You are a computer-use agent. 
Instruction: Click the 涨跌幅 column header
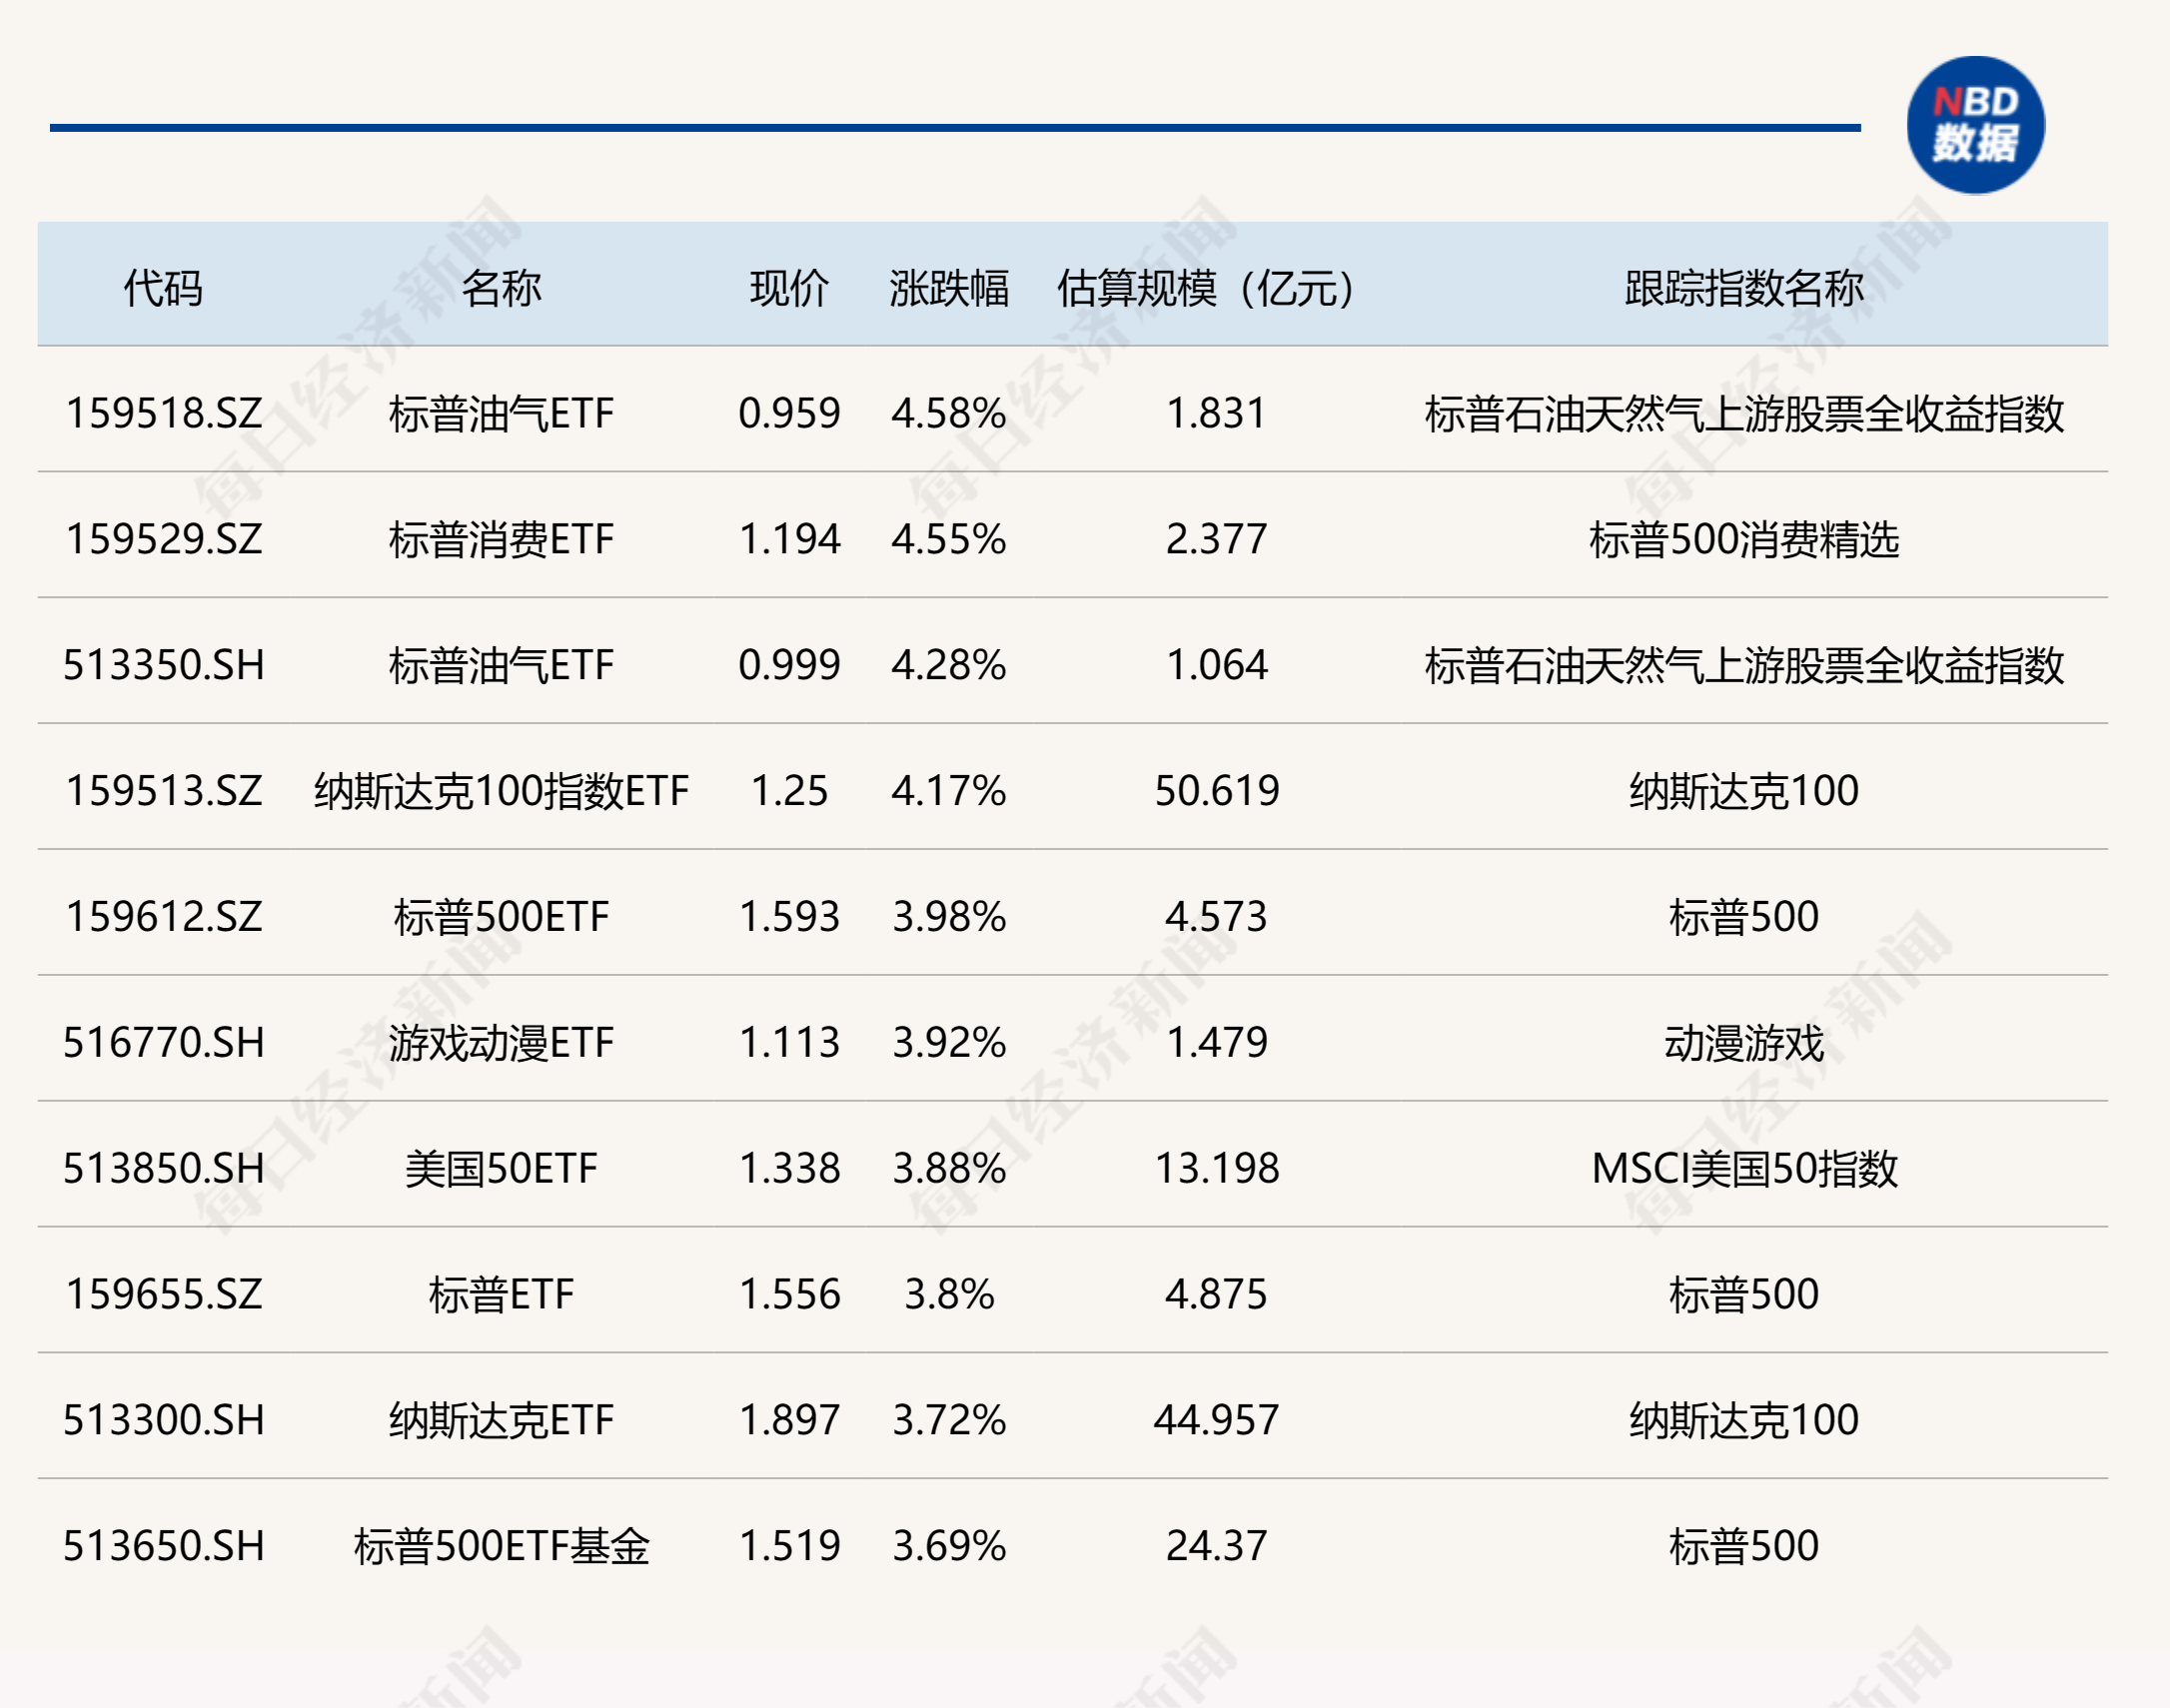pyautogui.click(x=949, y=288)
